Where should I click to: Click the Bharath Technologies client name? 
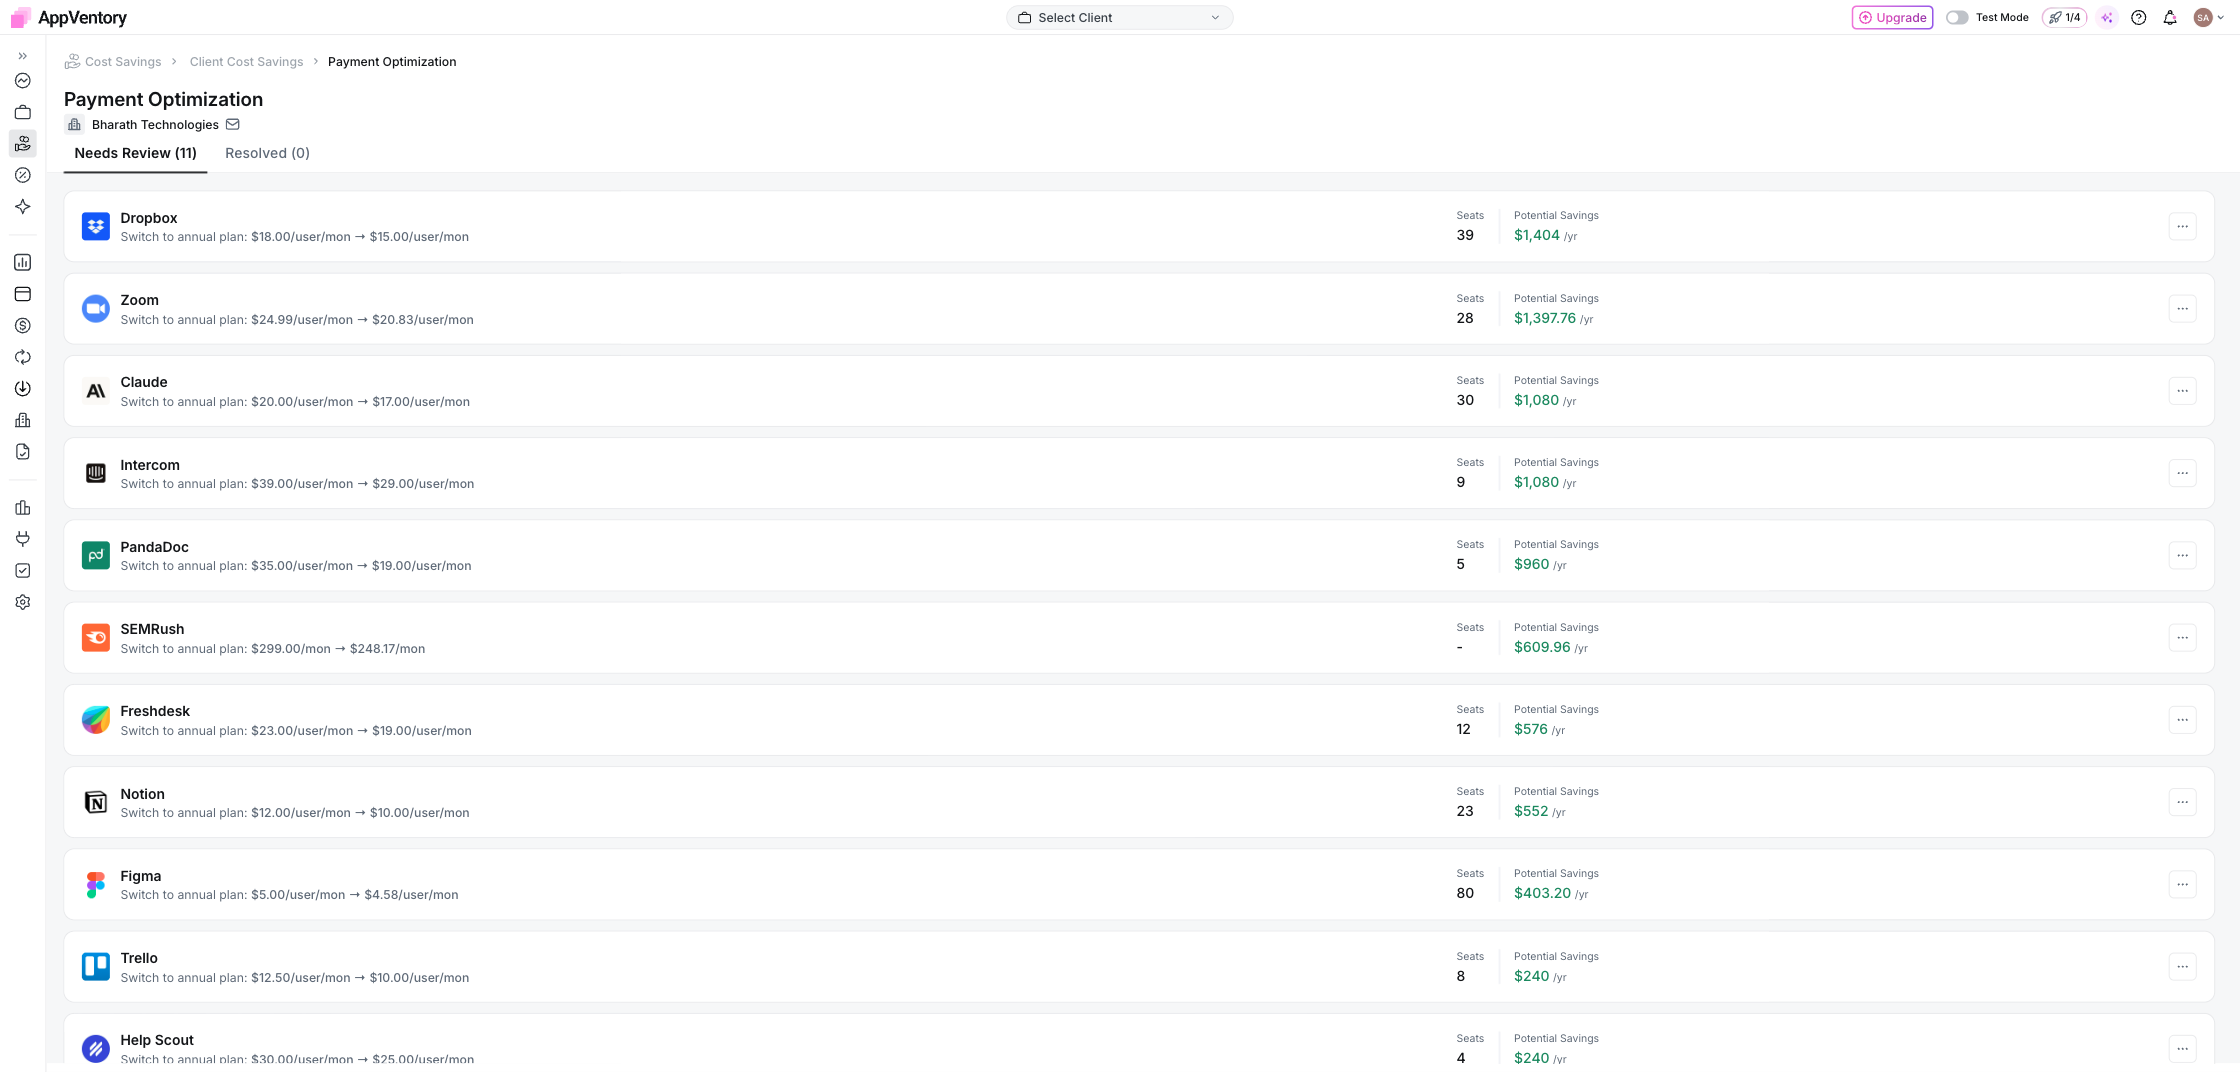pos(155,125)
